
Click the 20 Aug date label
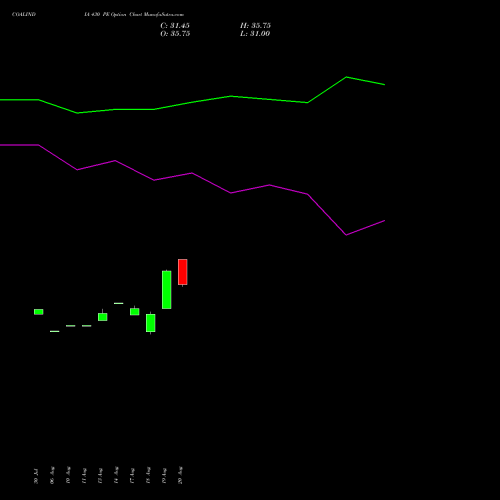(180, 475)
